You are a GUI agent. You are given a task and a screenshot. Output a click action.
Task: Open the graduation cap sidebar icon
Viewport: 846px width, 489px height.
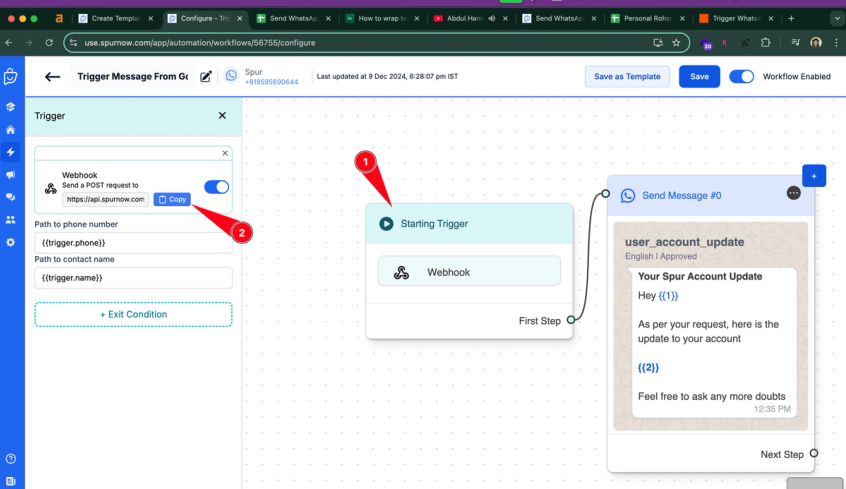10,107
